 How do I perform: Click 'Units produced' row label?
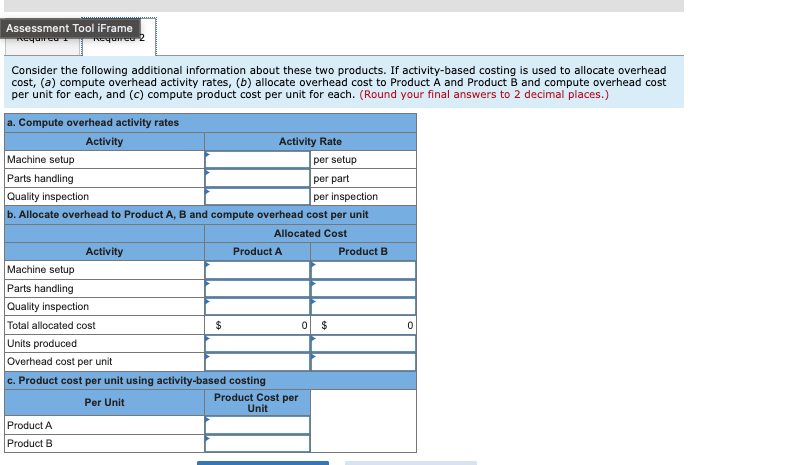42,343
